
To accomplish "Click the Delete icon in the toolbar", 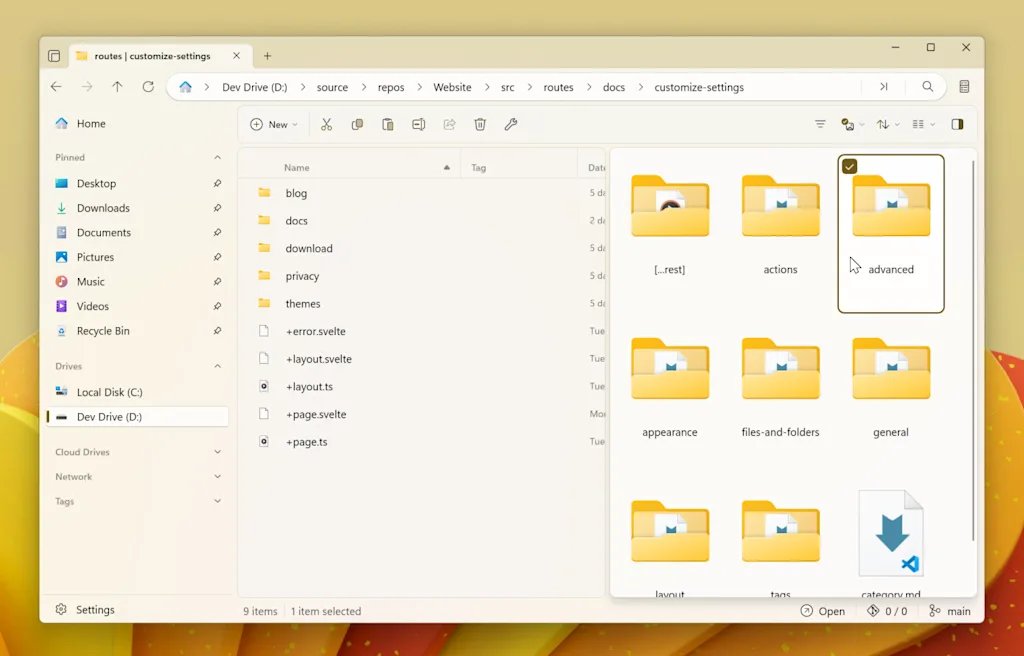I will click(480, 124).
